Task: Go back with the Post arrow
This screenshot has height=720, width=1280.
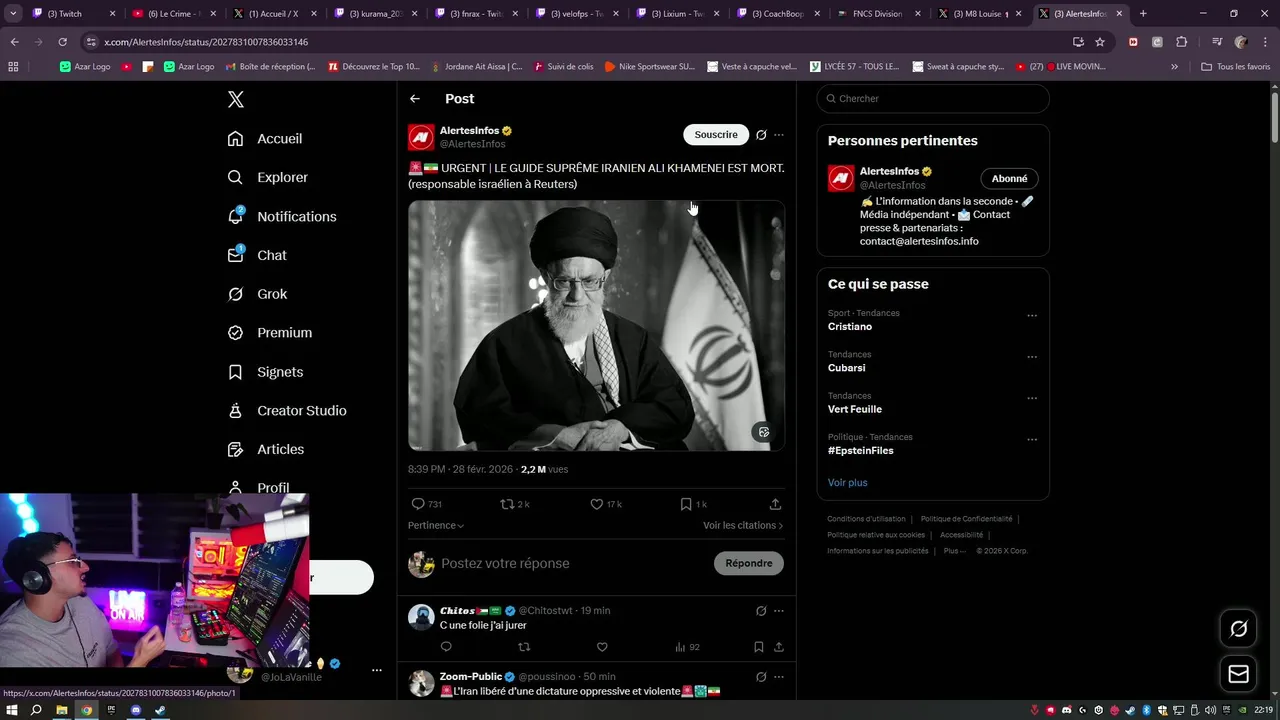Action: tap(415, 99)
